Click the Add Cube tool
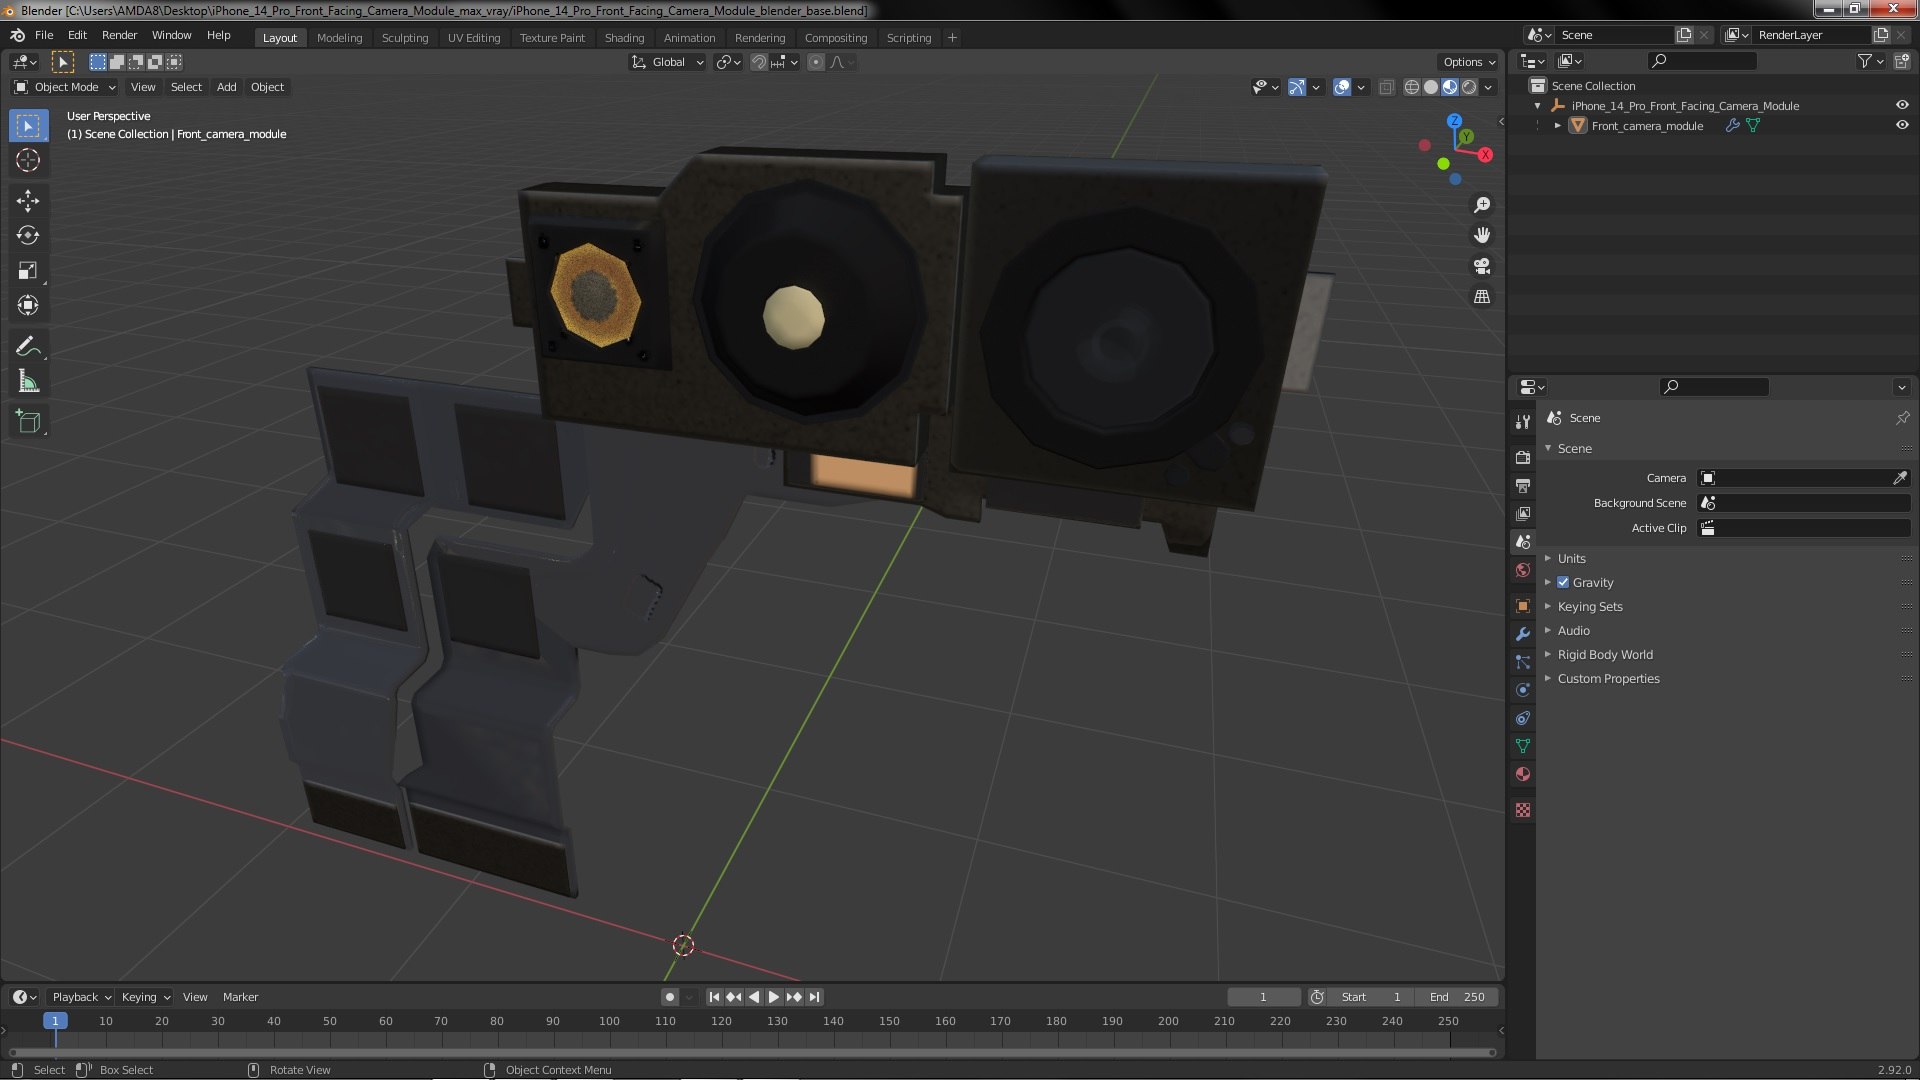This screenshot has width=1920, height=1080. (28, 422)
